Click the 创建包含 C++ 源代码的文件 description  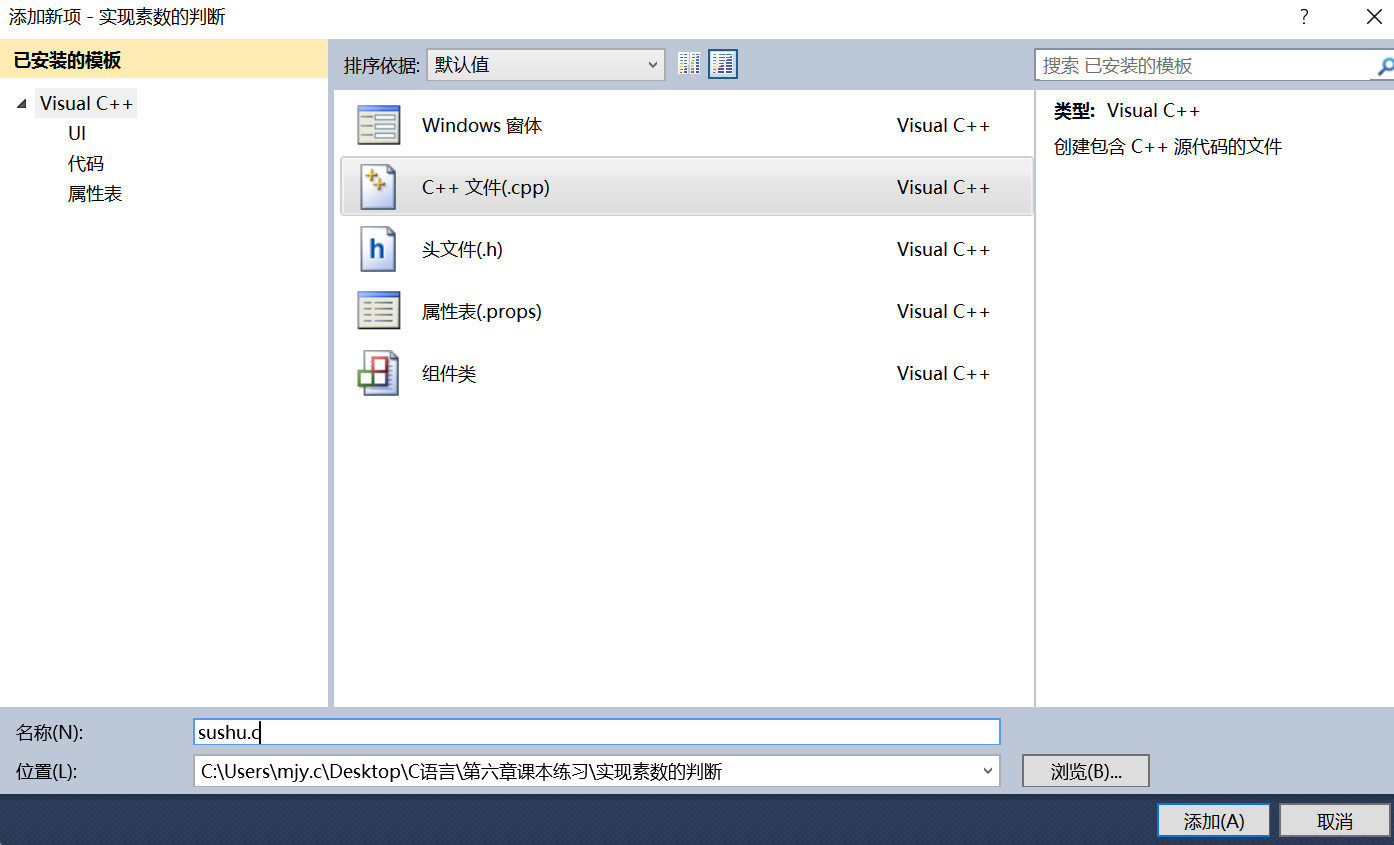pos(1168,147)
